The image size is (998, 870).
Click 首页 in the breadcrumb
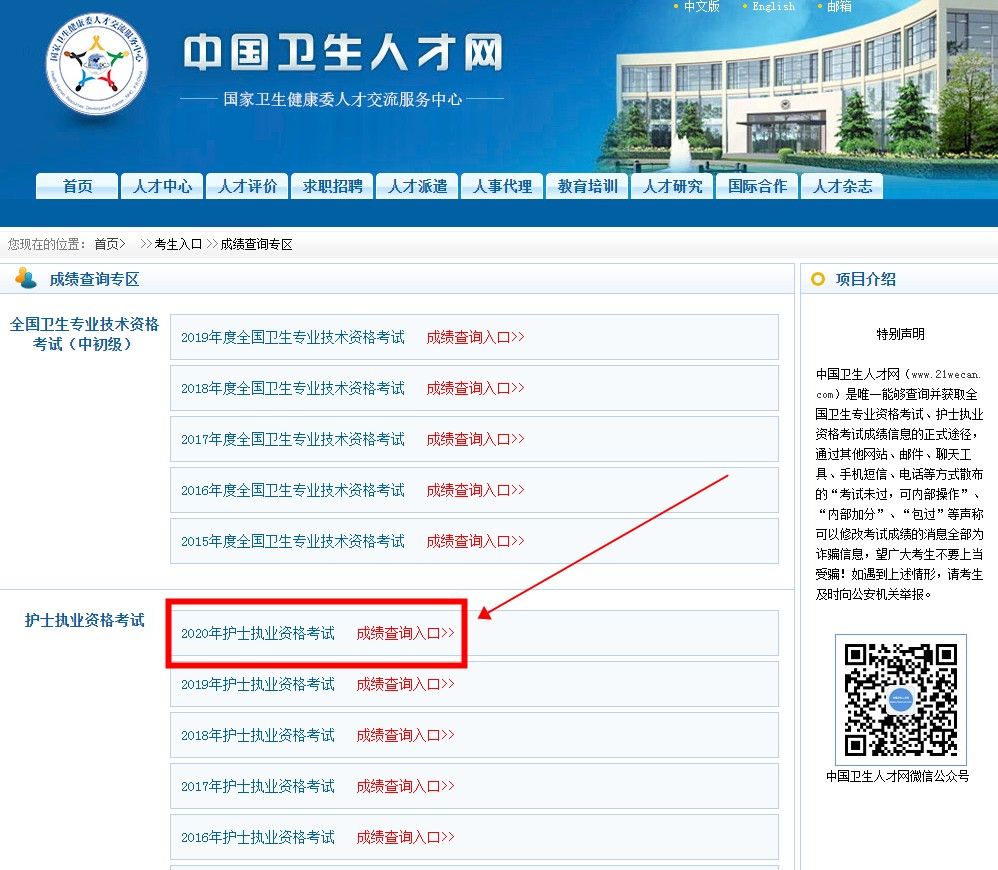click(109, 244)
